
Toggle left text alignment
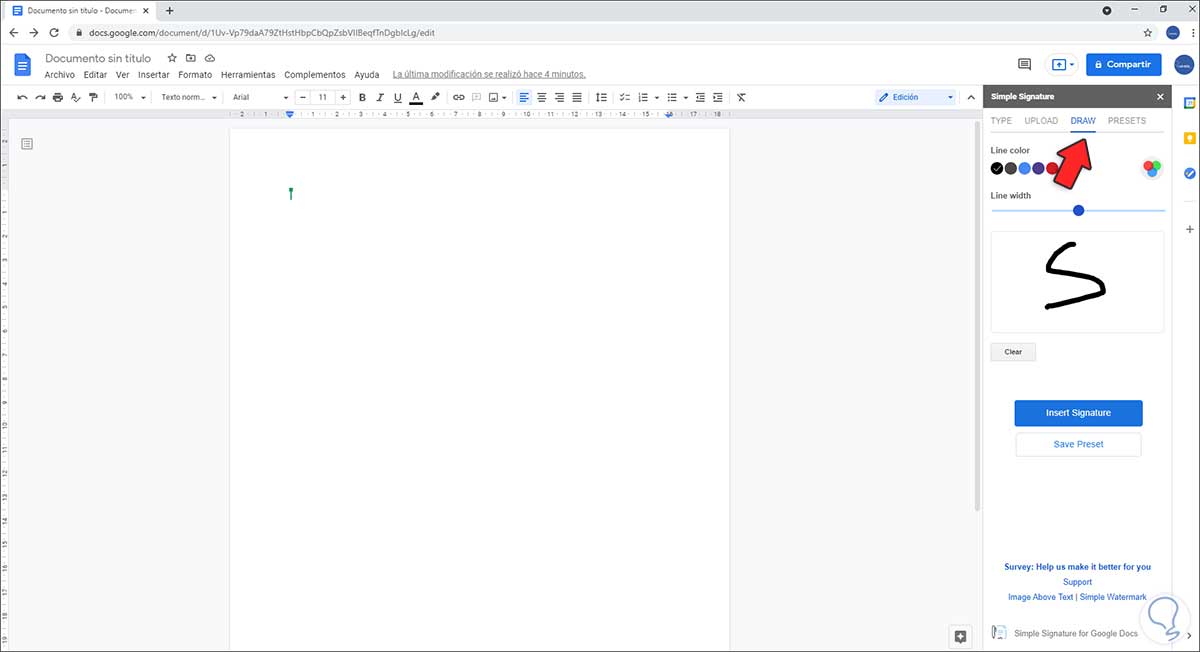point(524,97)
